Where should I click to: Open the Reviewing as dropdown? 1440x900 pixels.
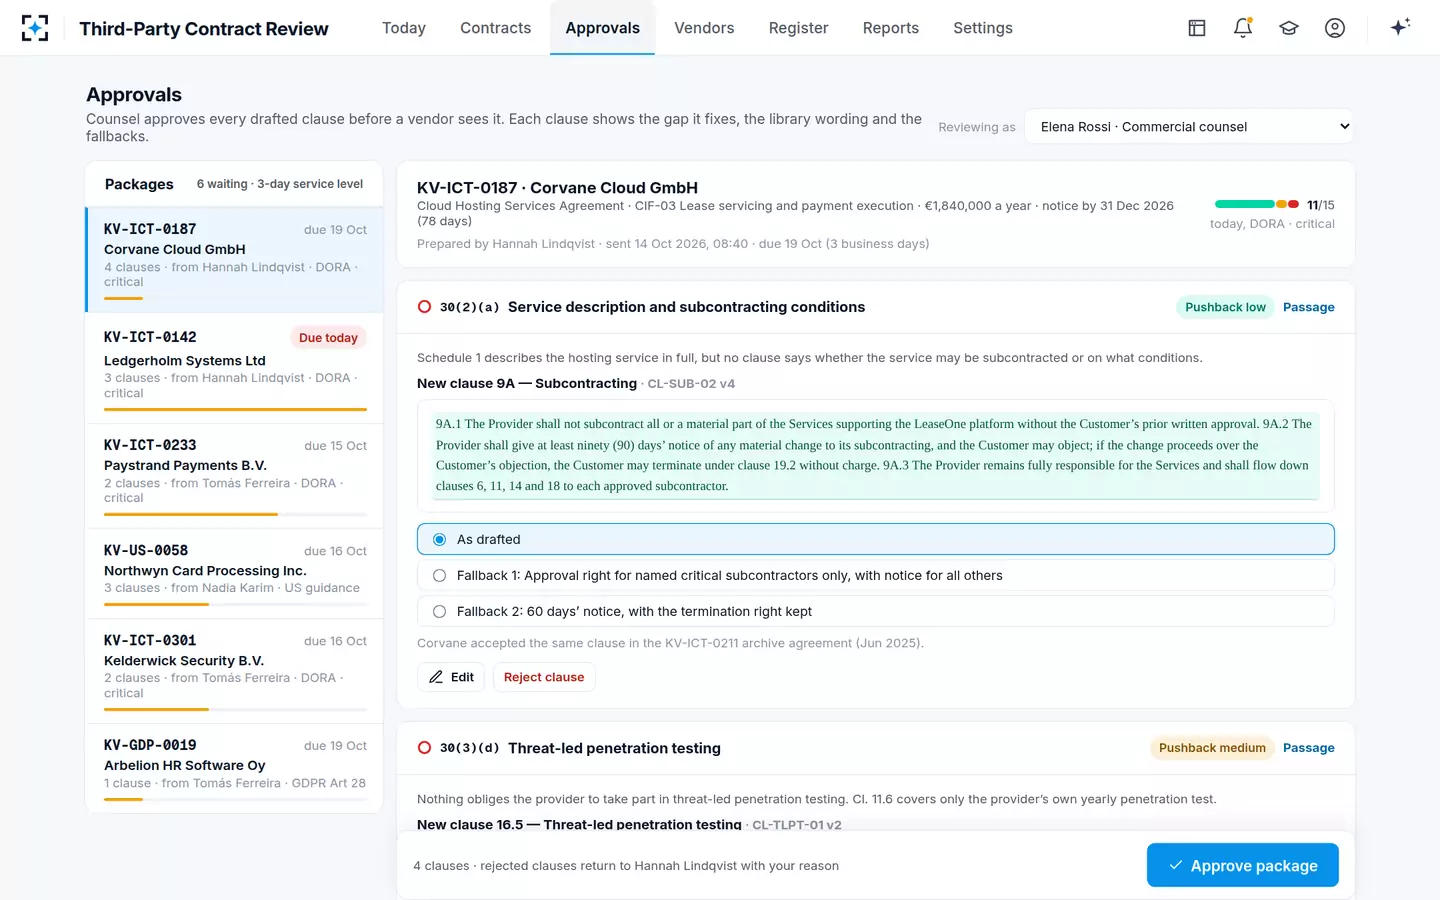point(1189,127)
